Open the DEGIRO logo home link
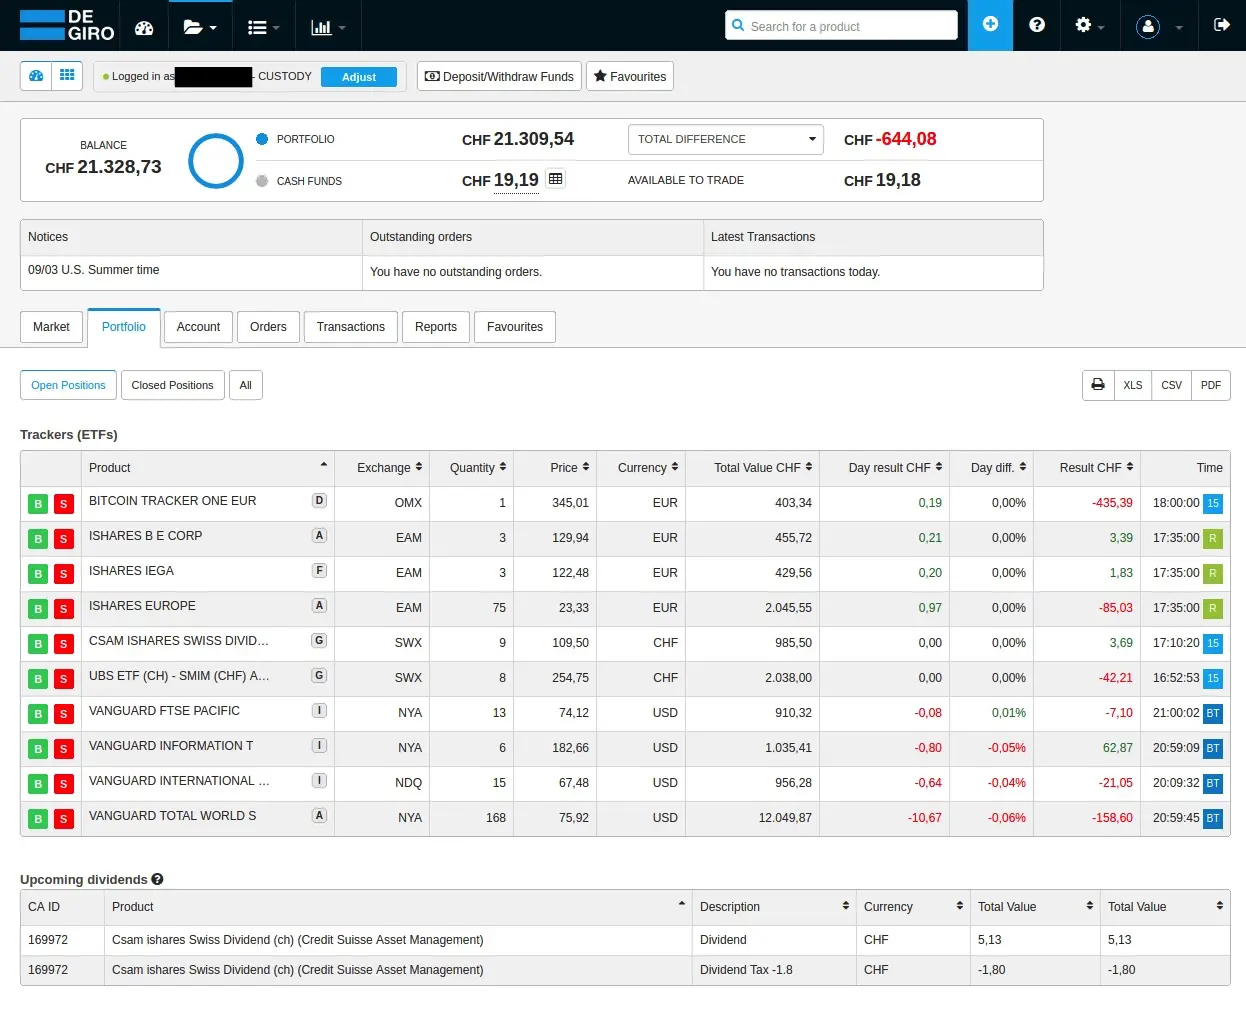Image resolution: width=1246 pixels, height=1010 pixels. coord(67,25)
